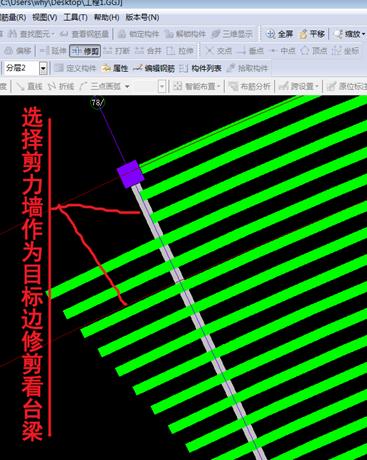Click the 布筋分析 icon
The image size is (367, 460).
(233, 86)
